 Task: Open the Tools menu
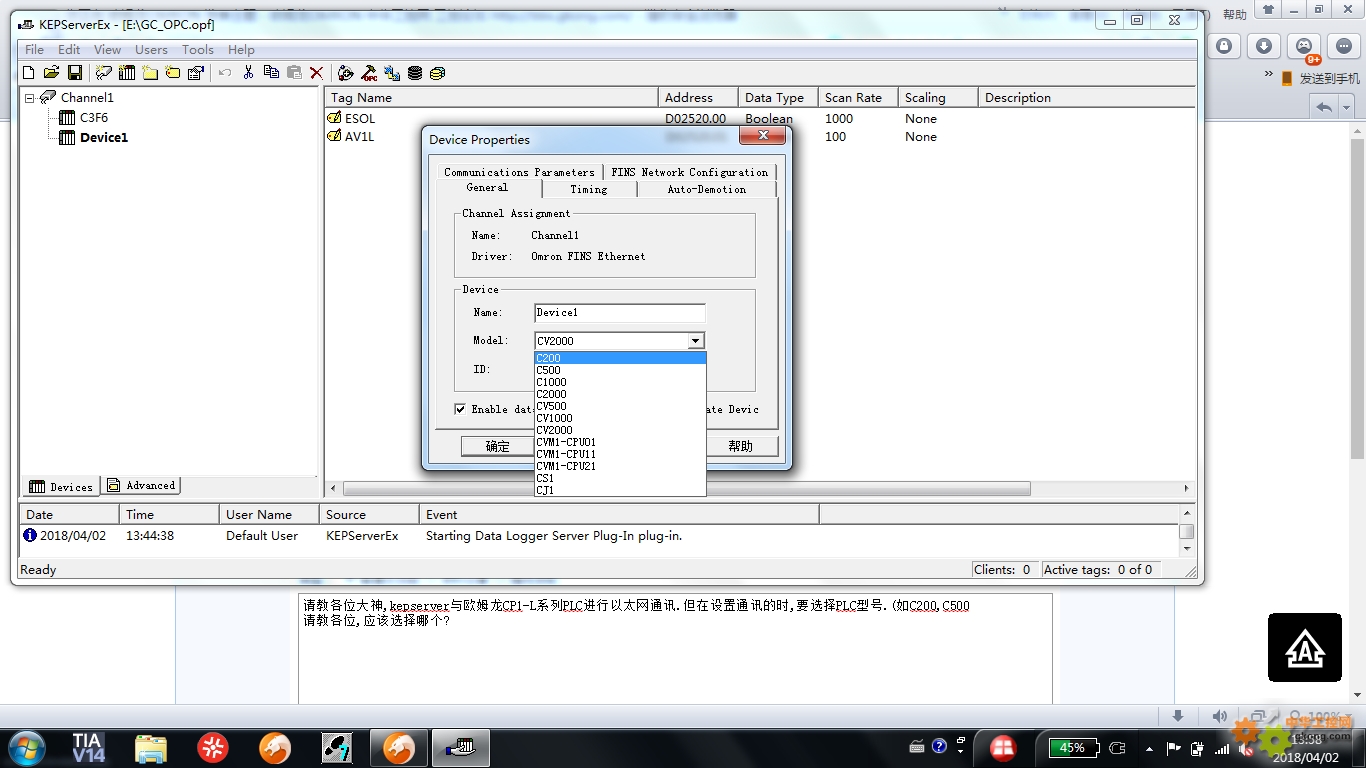click(197, 49)
